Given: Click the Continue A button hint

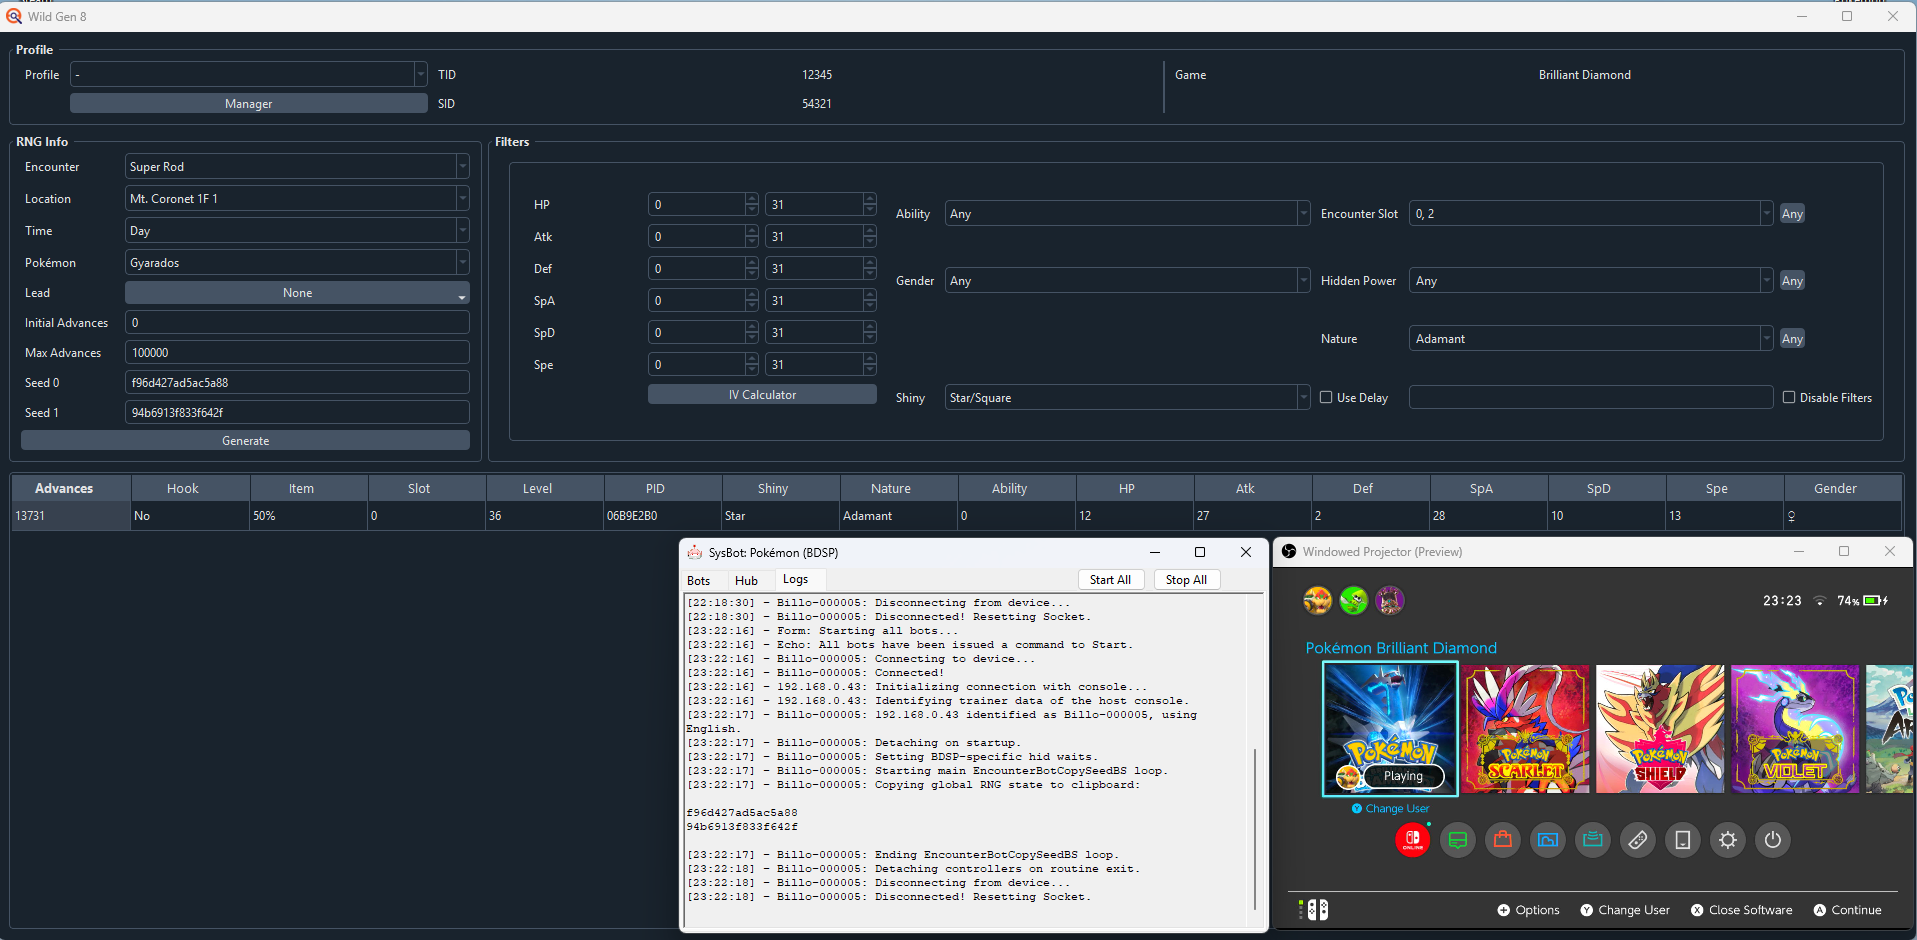Looking at the screenshot, I should 1848,910.
